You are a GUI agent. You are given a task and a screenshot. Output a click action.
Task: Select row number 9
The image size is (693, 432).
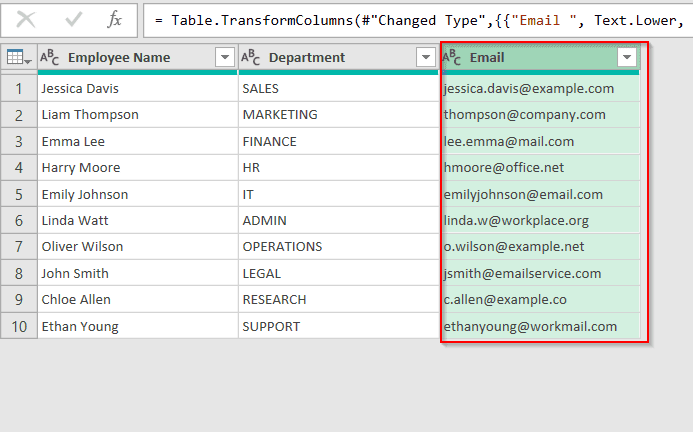(19, 299)
